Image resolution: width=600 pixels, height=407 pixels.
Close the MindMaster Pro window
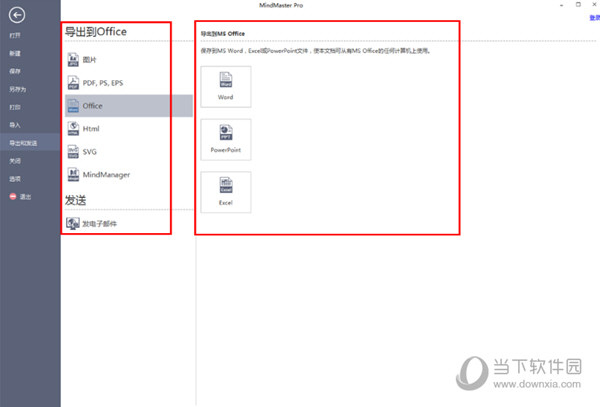(595, 5)
